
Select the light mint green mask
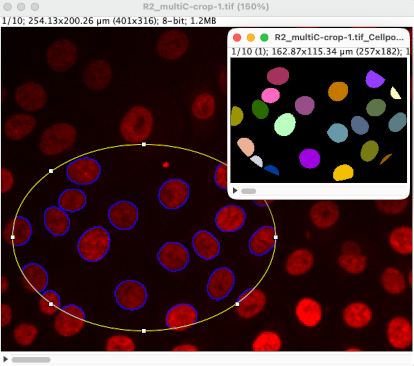click(x=285, y=124)
